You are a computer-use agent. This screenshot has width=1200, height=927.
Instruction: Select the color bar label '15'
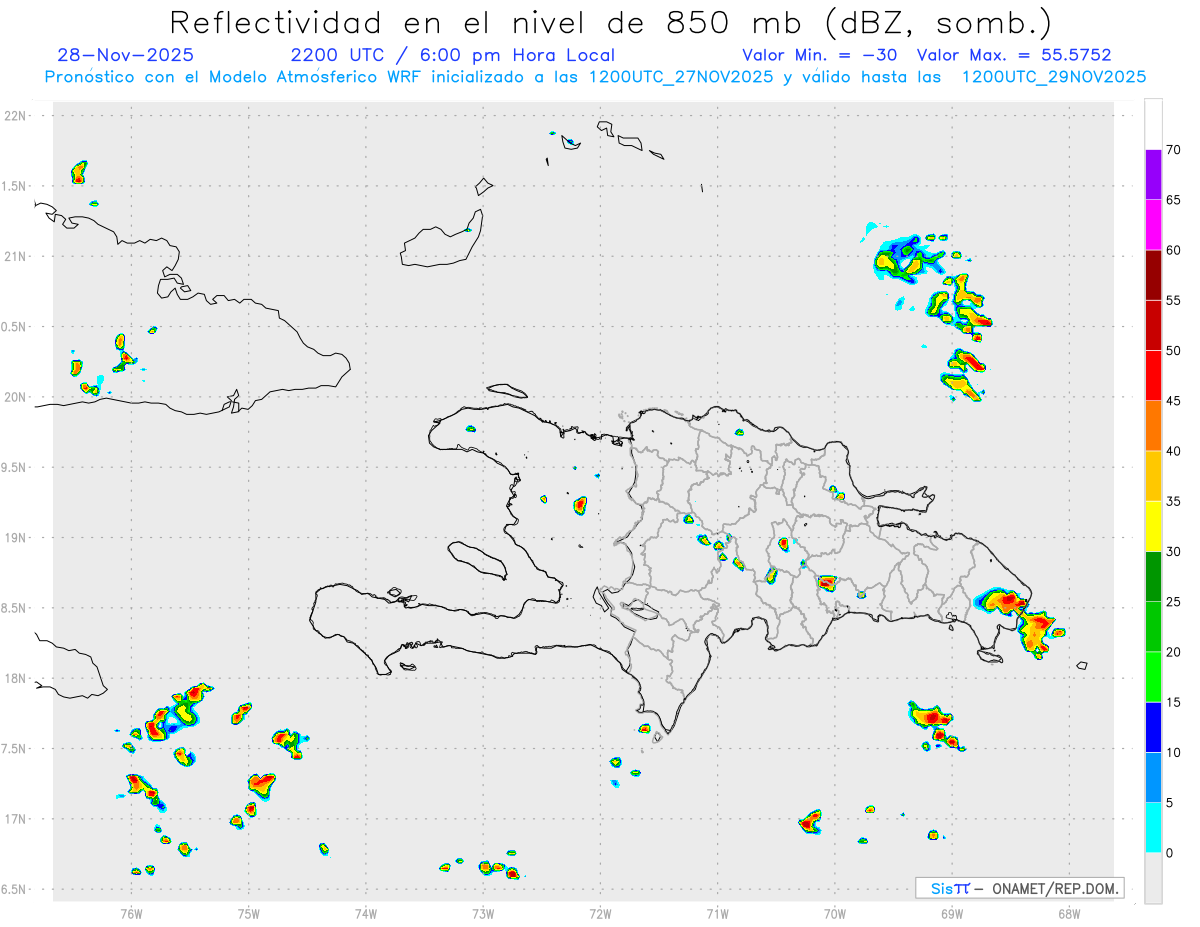(1174, 702)
